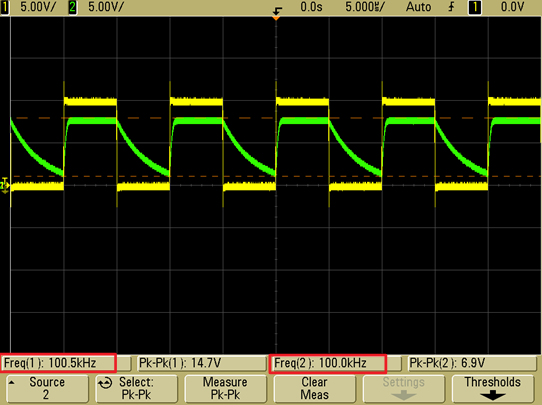Click the 5.000 time-per-division readout
Image resolution: width=542 pixels, height=405 pixels.
pyautogui.click(x=364, y=7)
